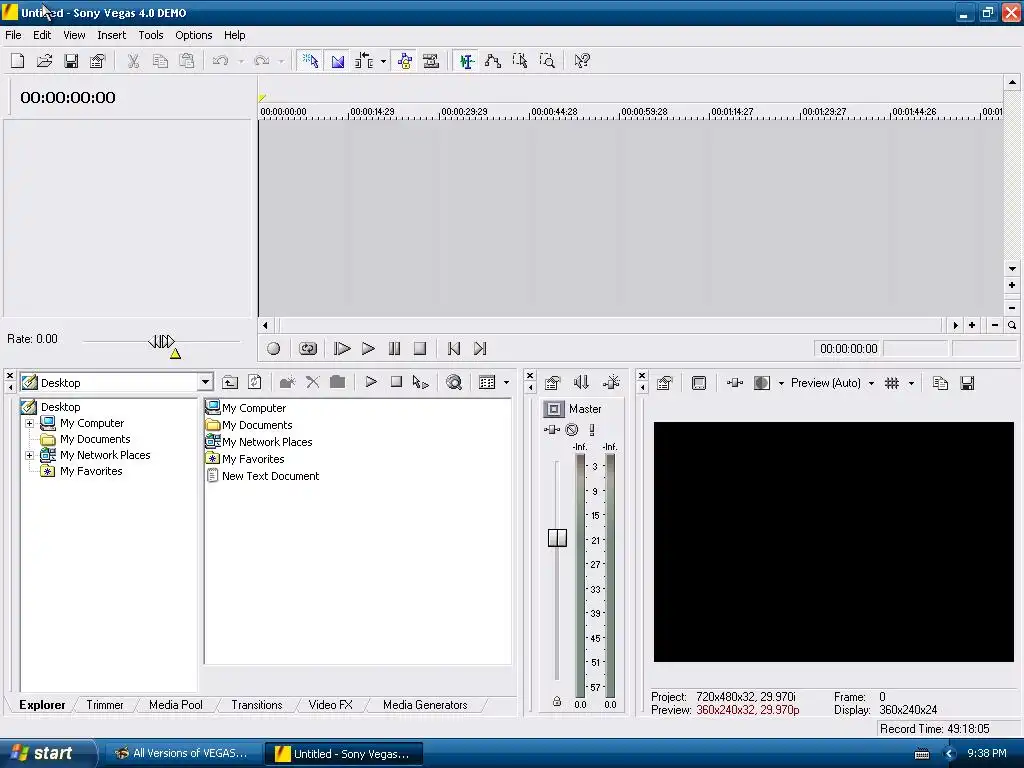Click Get Media from the Web icon
1024x768 pixels.
453,383
